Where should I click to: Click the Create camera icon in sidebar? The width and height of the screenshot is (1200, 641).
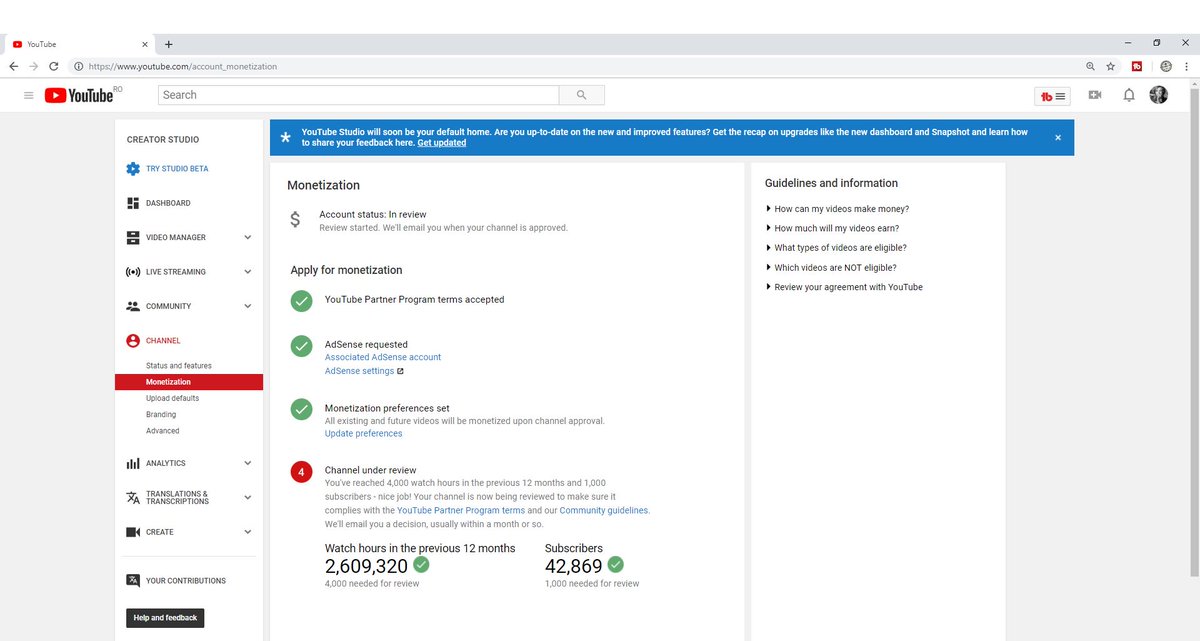(133, 532)
